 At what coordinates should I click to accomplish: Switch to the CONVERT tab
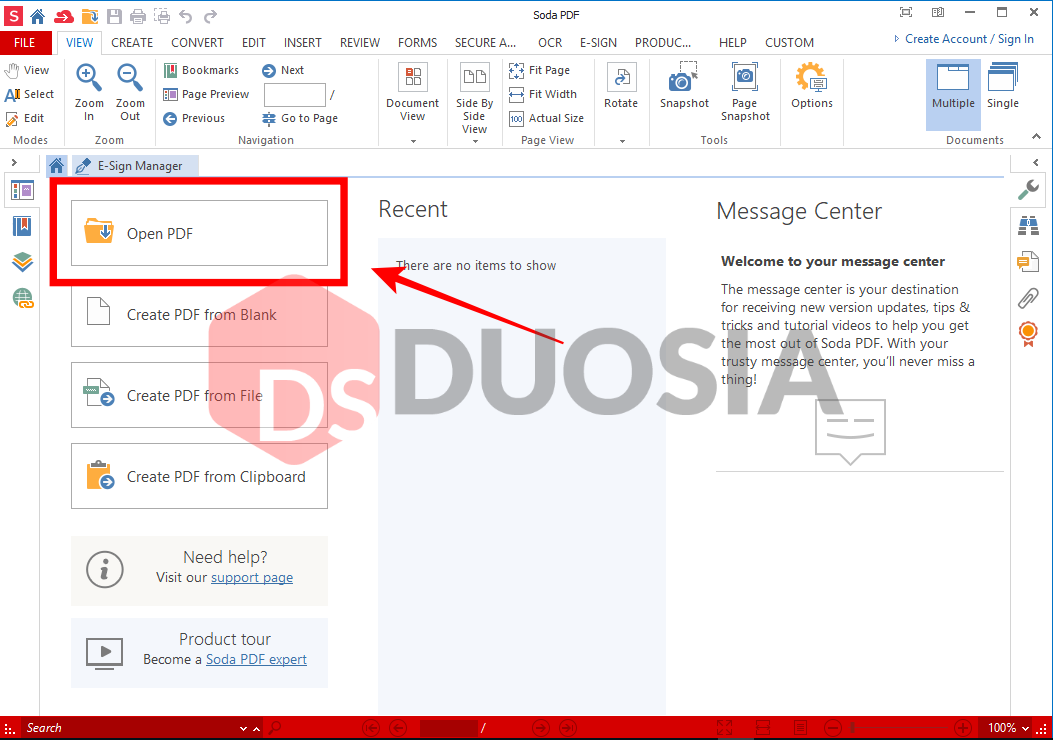(197, 42)
